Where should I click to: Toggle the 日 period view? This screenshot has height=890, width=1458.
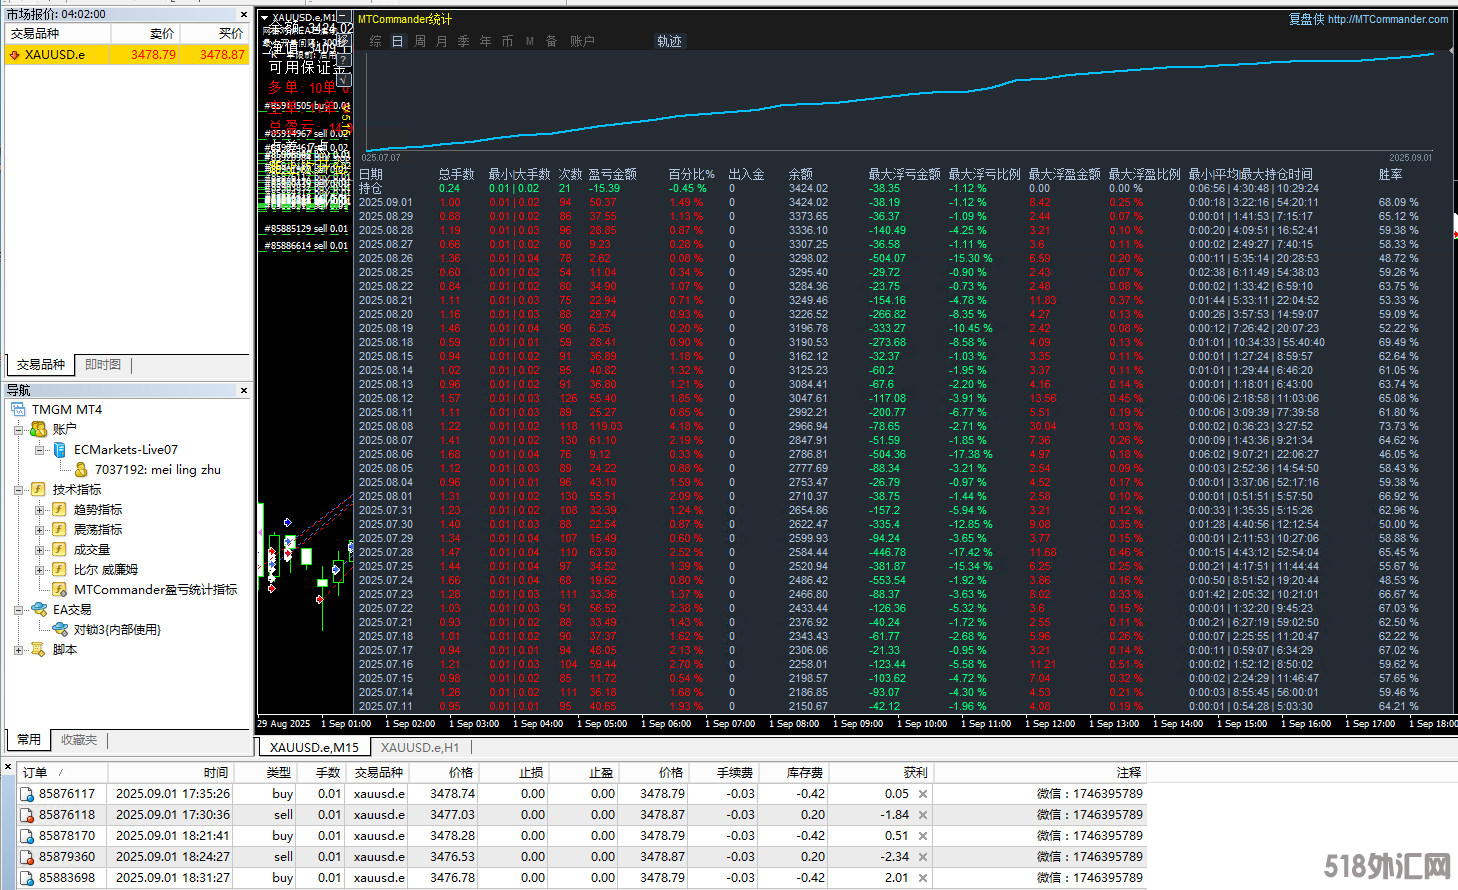click(397, 41)
